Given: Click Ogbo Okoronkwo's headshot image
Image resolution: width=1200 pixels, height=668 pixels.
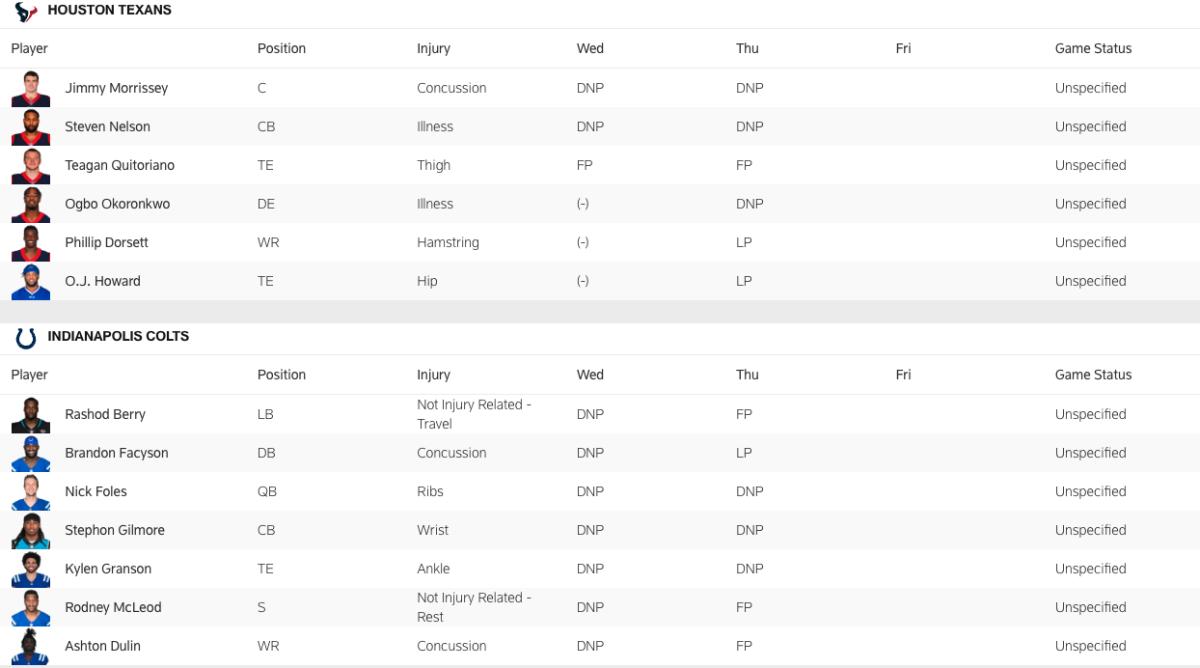Looking at the screenshot, I should tap(31, 204).
